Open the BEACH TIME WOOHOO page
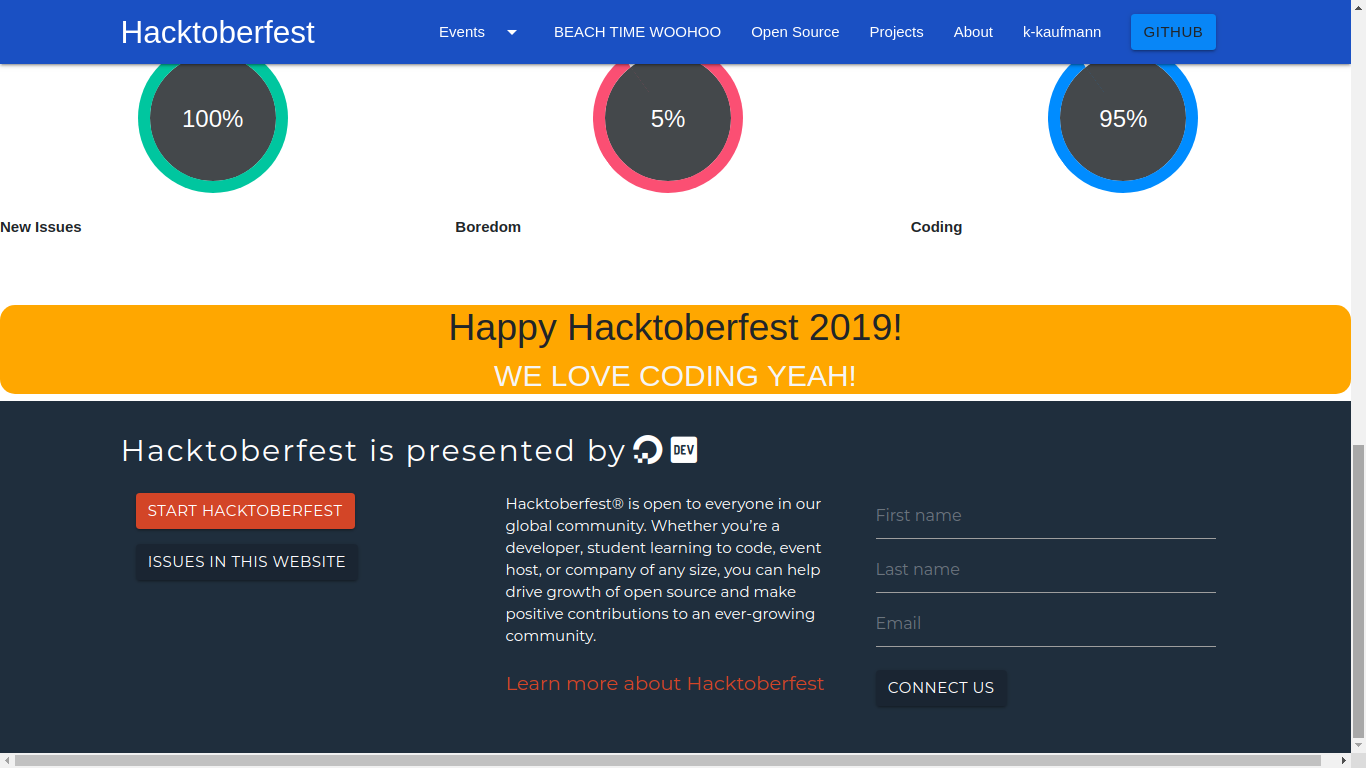 click(x=637, y=32)
